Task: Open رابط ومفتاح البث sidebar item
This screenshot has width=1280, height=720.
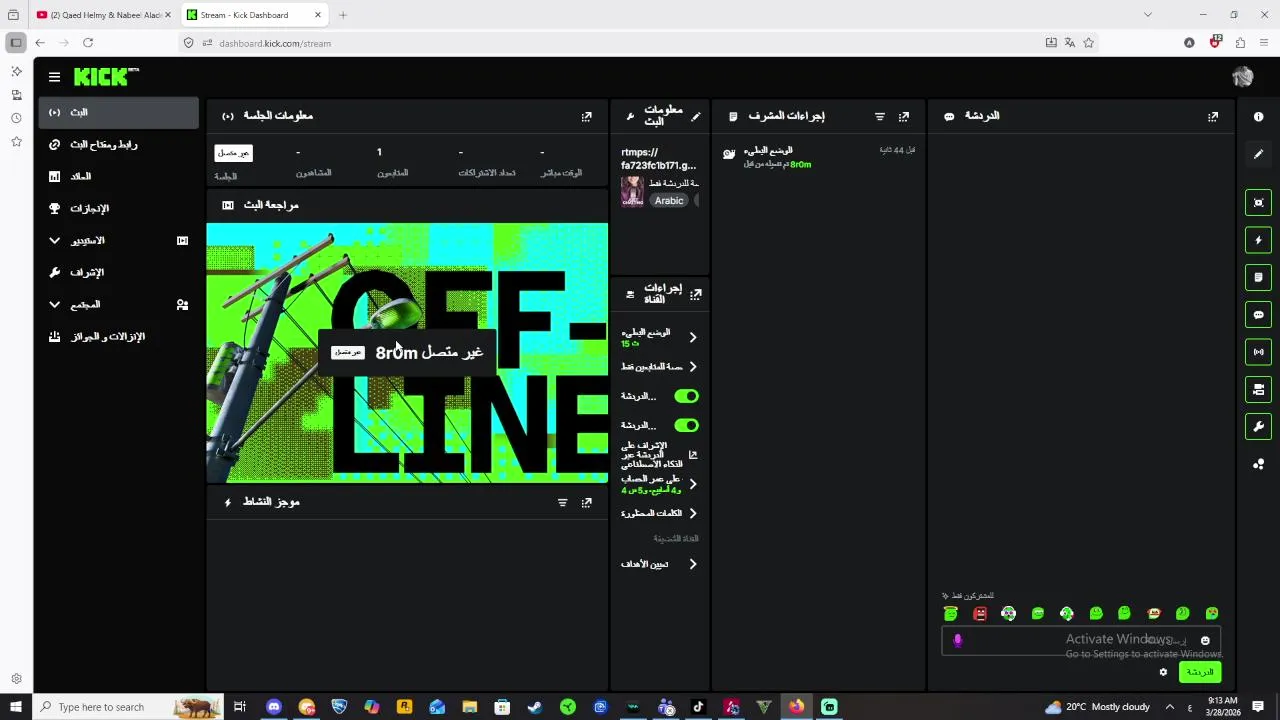Action: (119, 144)
